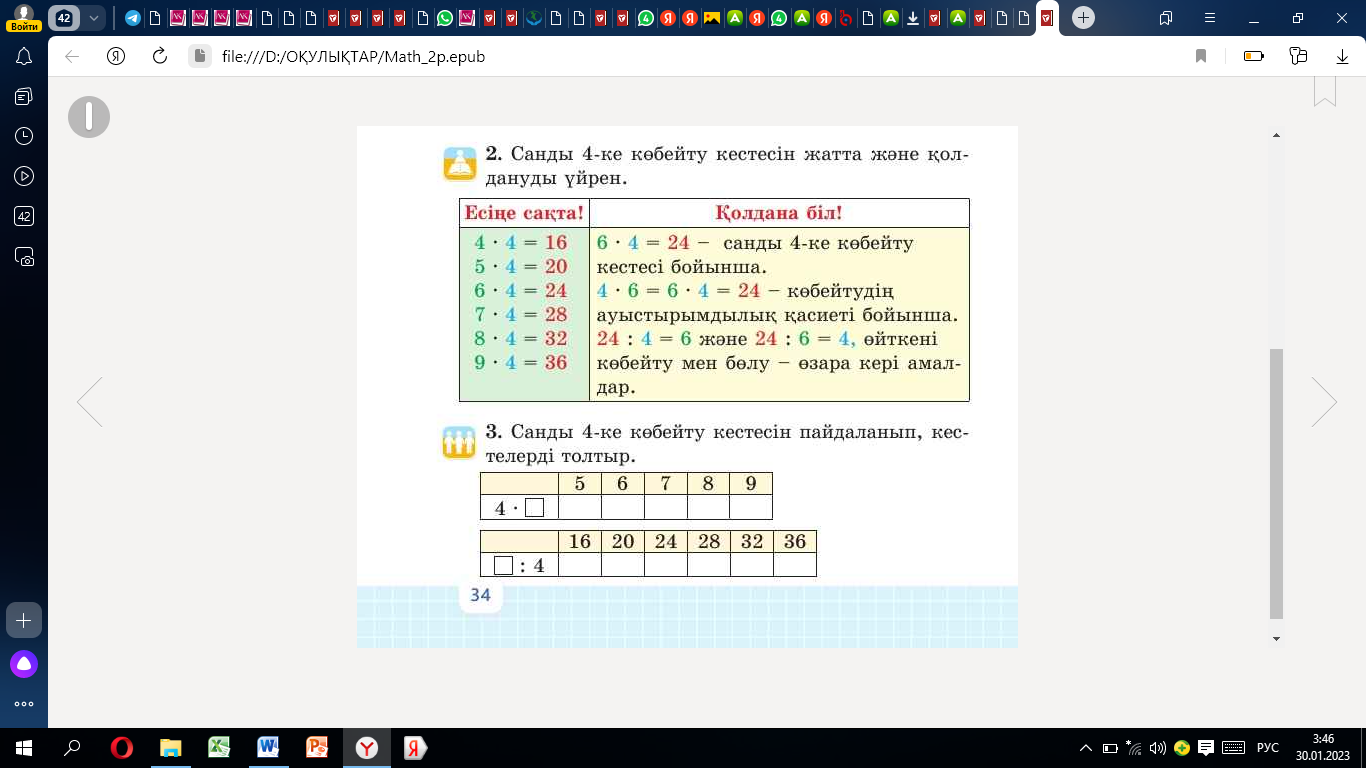Click the reader scrollbar down arrow

click(x=1276, y=638)
